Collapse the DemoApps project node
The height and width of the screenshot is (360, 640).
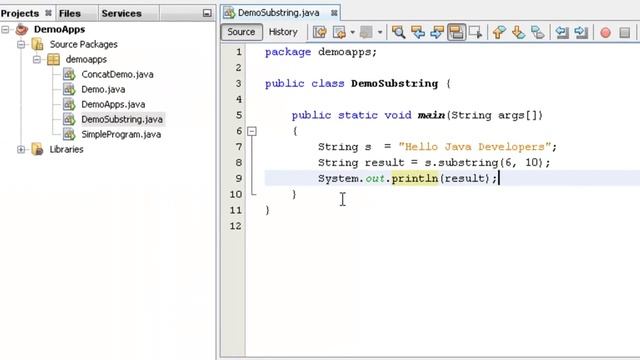tap(5, 29)
